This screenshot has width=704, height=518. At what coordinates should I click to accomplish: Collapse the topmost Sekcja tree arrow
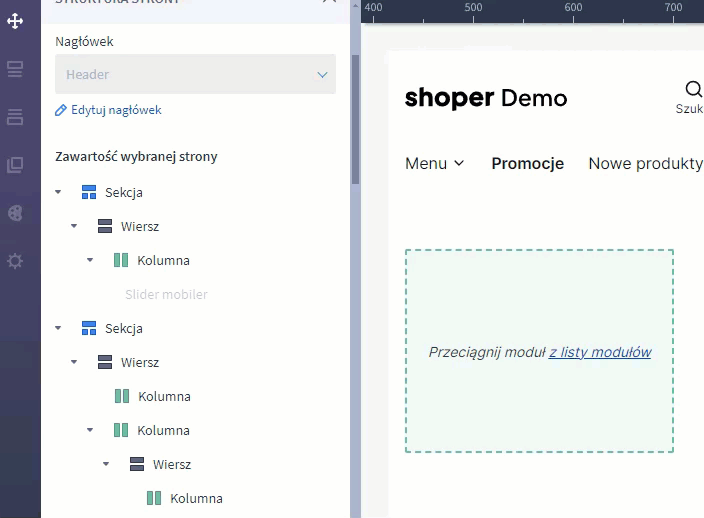(x=58, y=192)
